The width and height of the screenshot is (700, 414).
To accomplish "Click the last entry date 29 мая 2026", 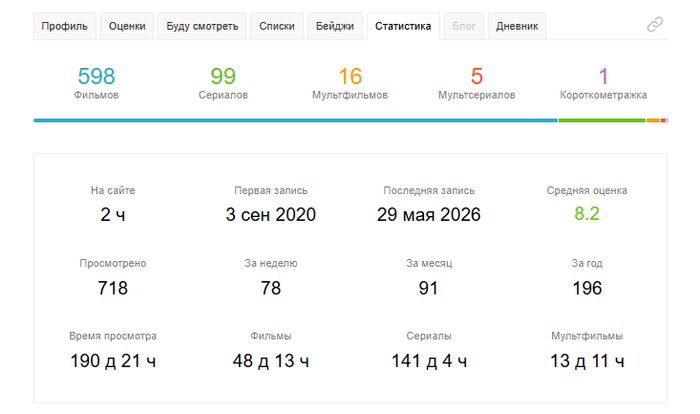I will (429, 215).
